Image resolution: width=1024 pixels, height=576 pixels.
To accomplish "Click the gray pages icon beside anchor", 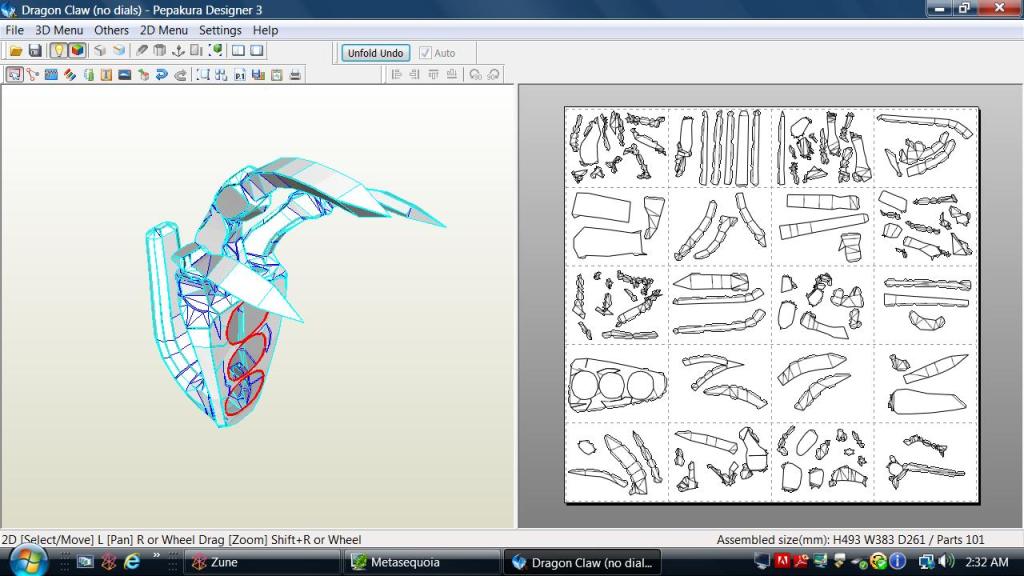I will click(x=196, y=50).
